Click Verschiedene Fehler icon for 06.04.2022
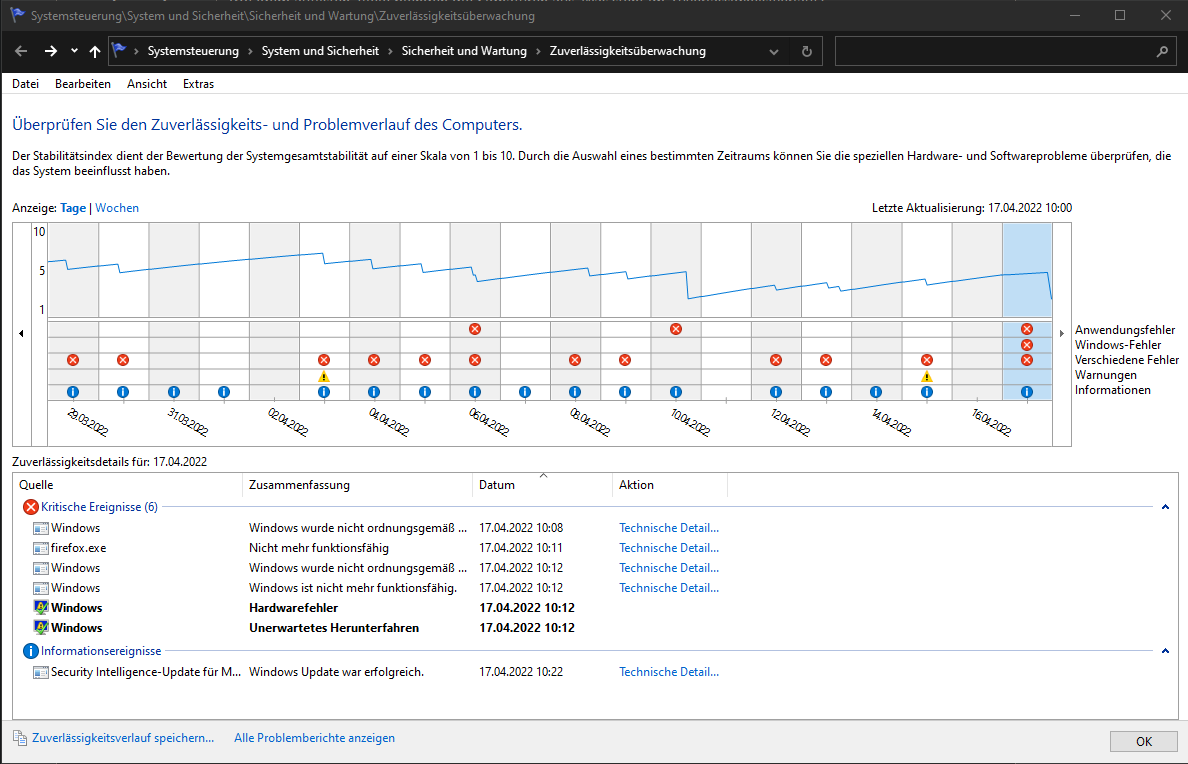The height and width of the screenshot is (764, 1188). (x=474, y=360)
